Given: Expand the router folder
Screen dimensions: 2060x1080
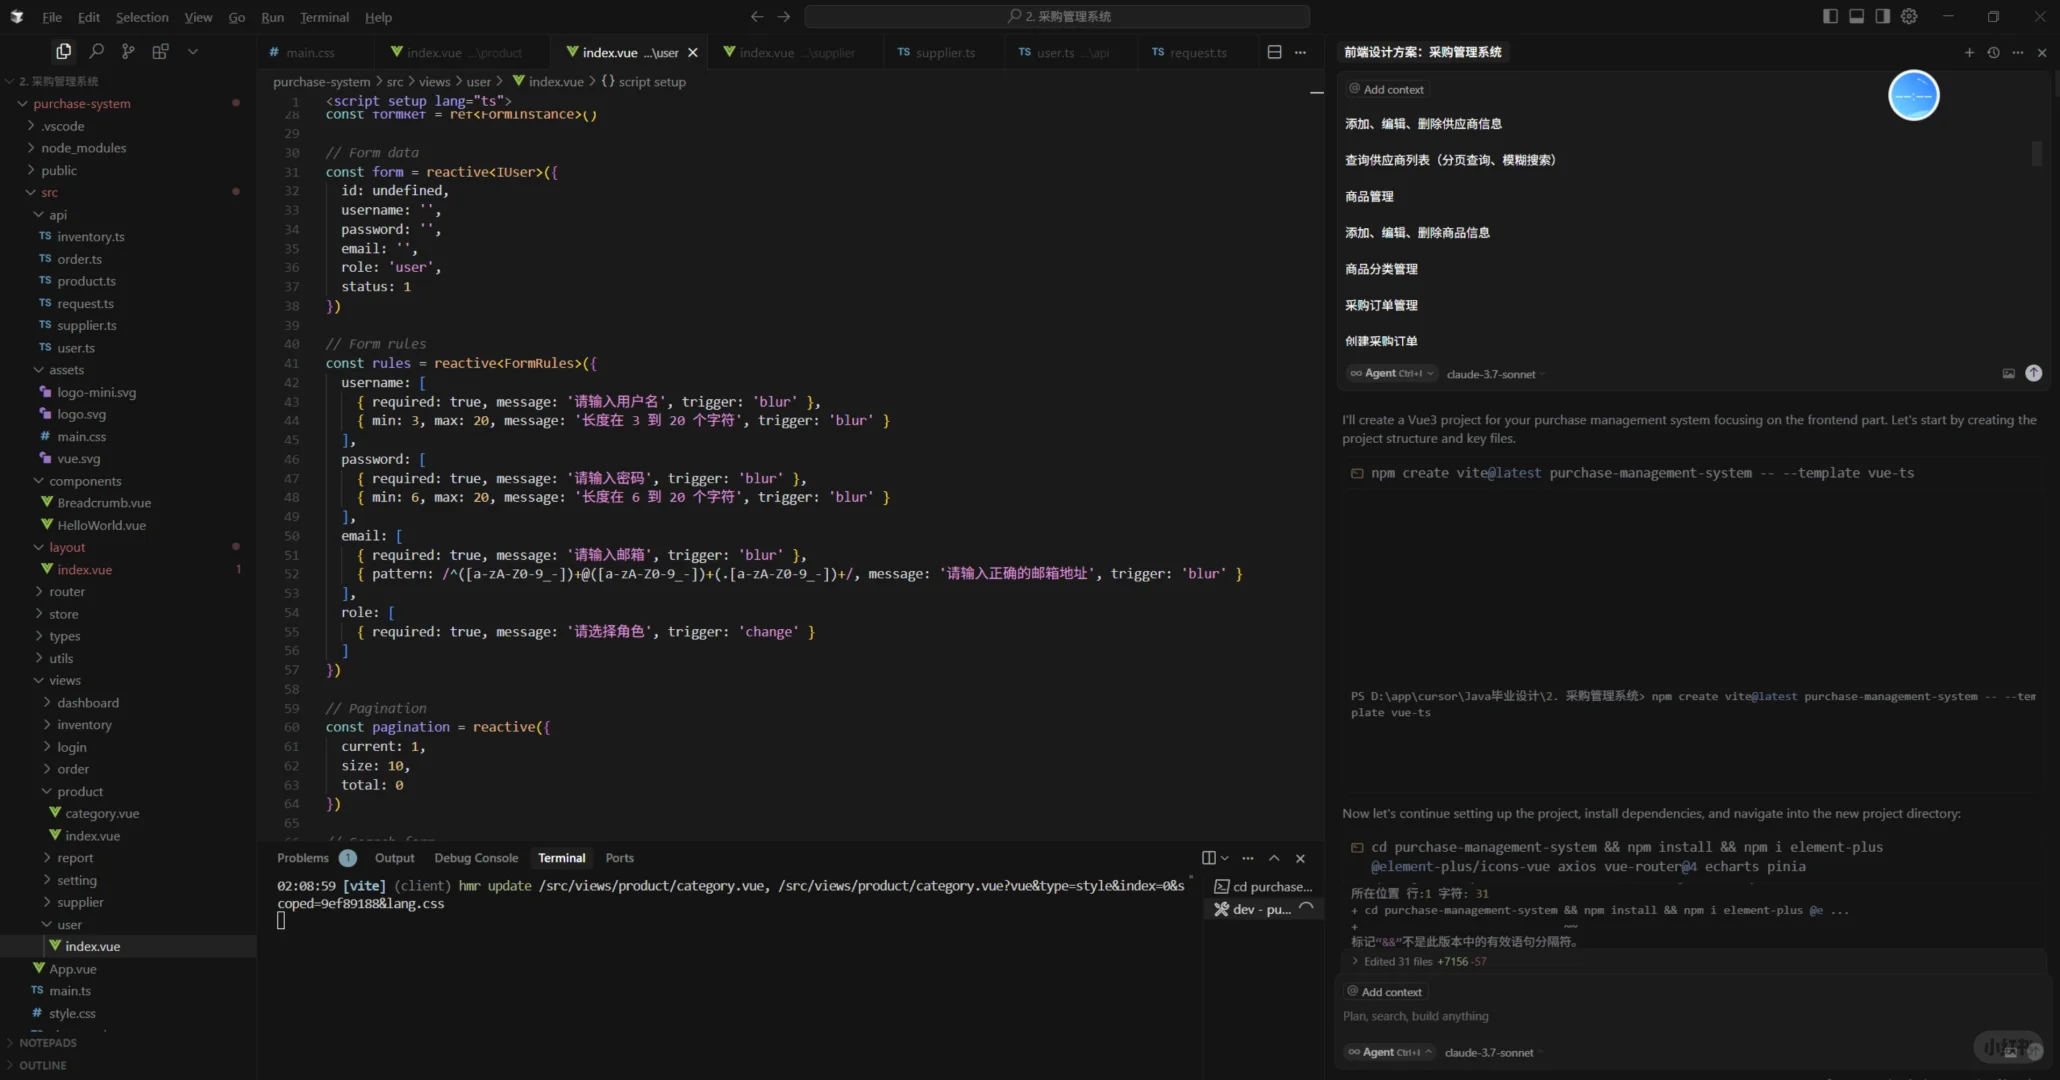Looking at the screenshot, I should [67, 592].
